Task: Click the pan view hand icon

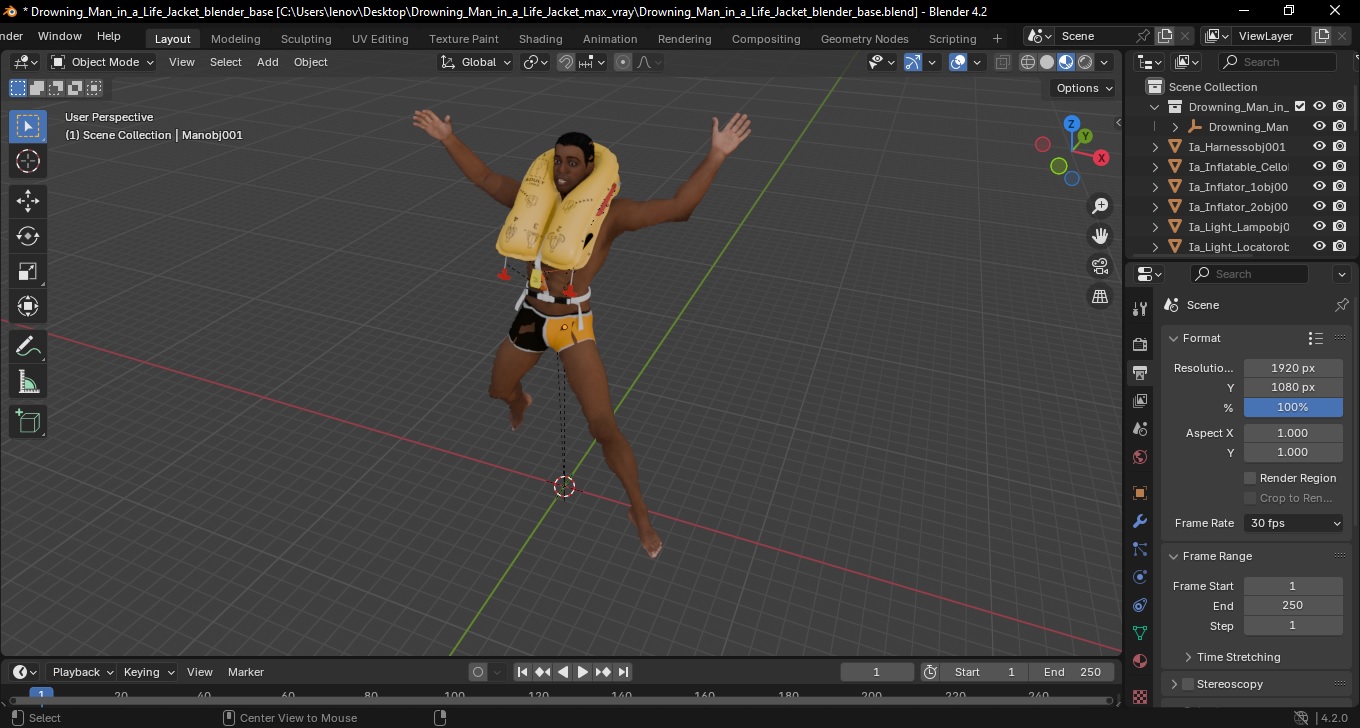Action: pos(1100,236)
